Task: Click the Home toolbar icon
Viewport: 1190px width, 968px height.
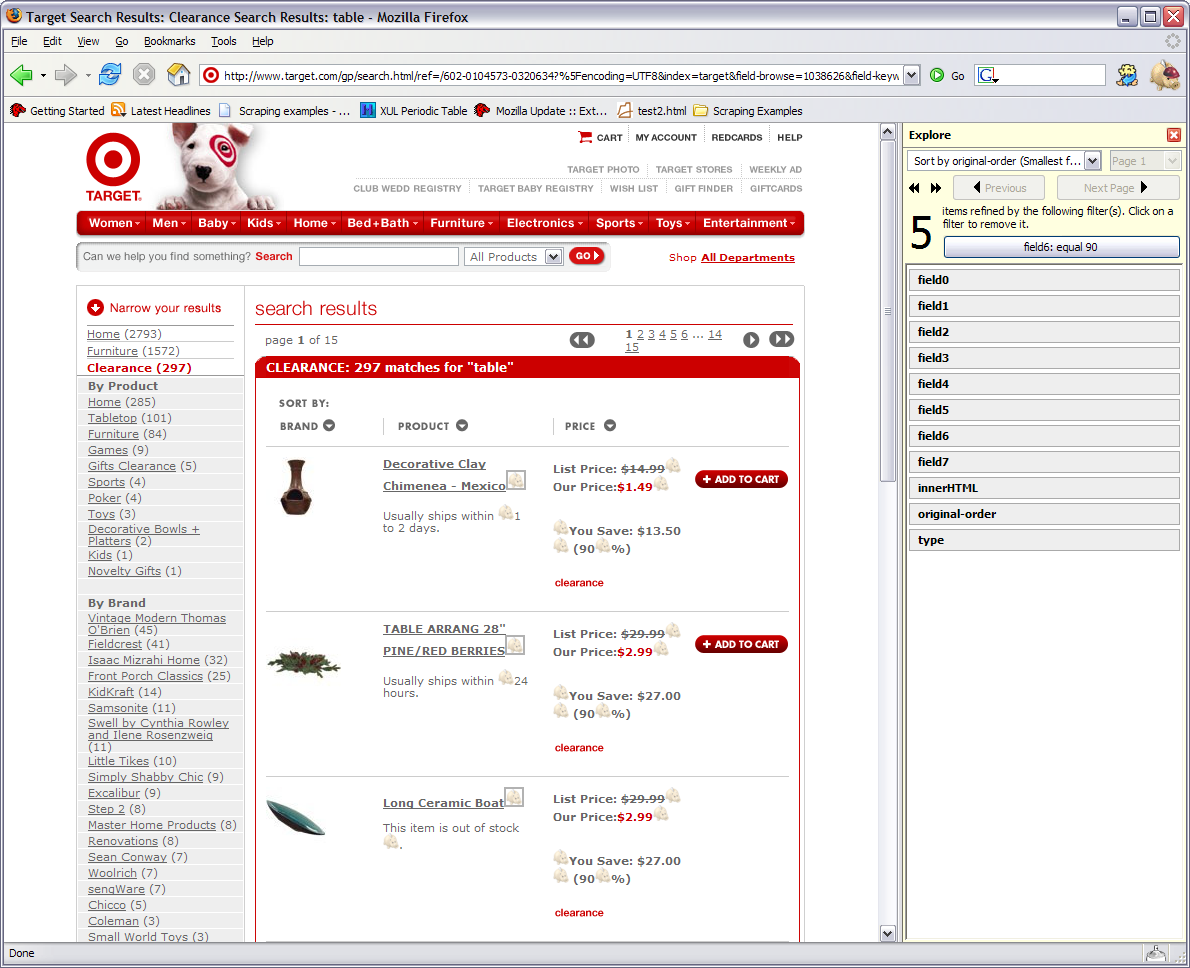Action: [x=178, y=75]
